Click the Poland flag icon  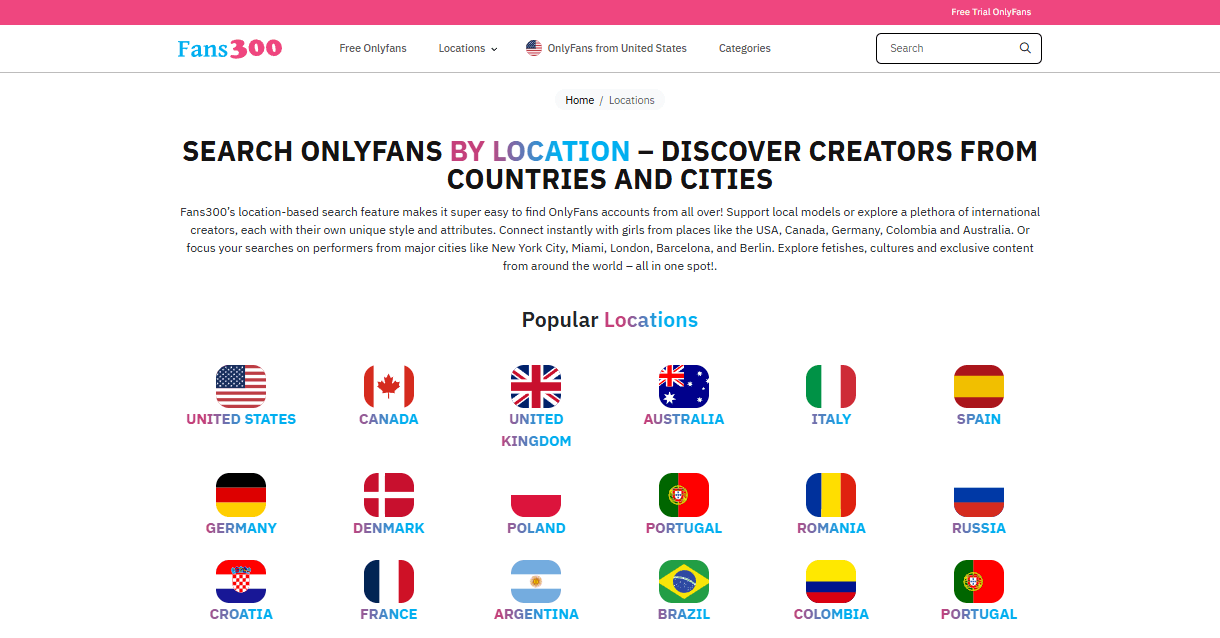(x=536, y=495)
